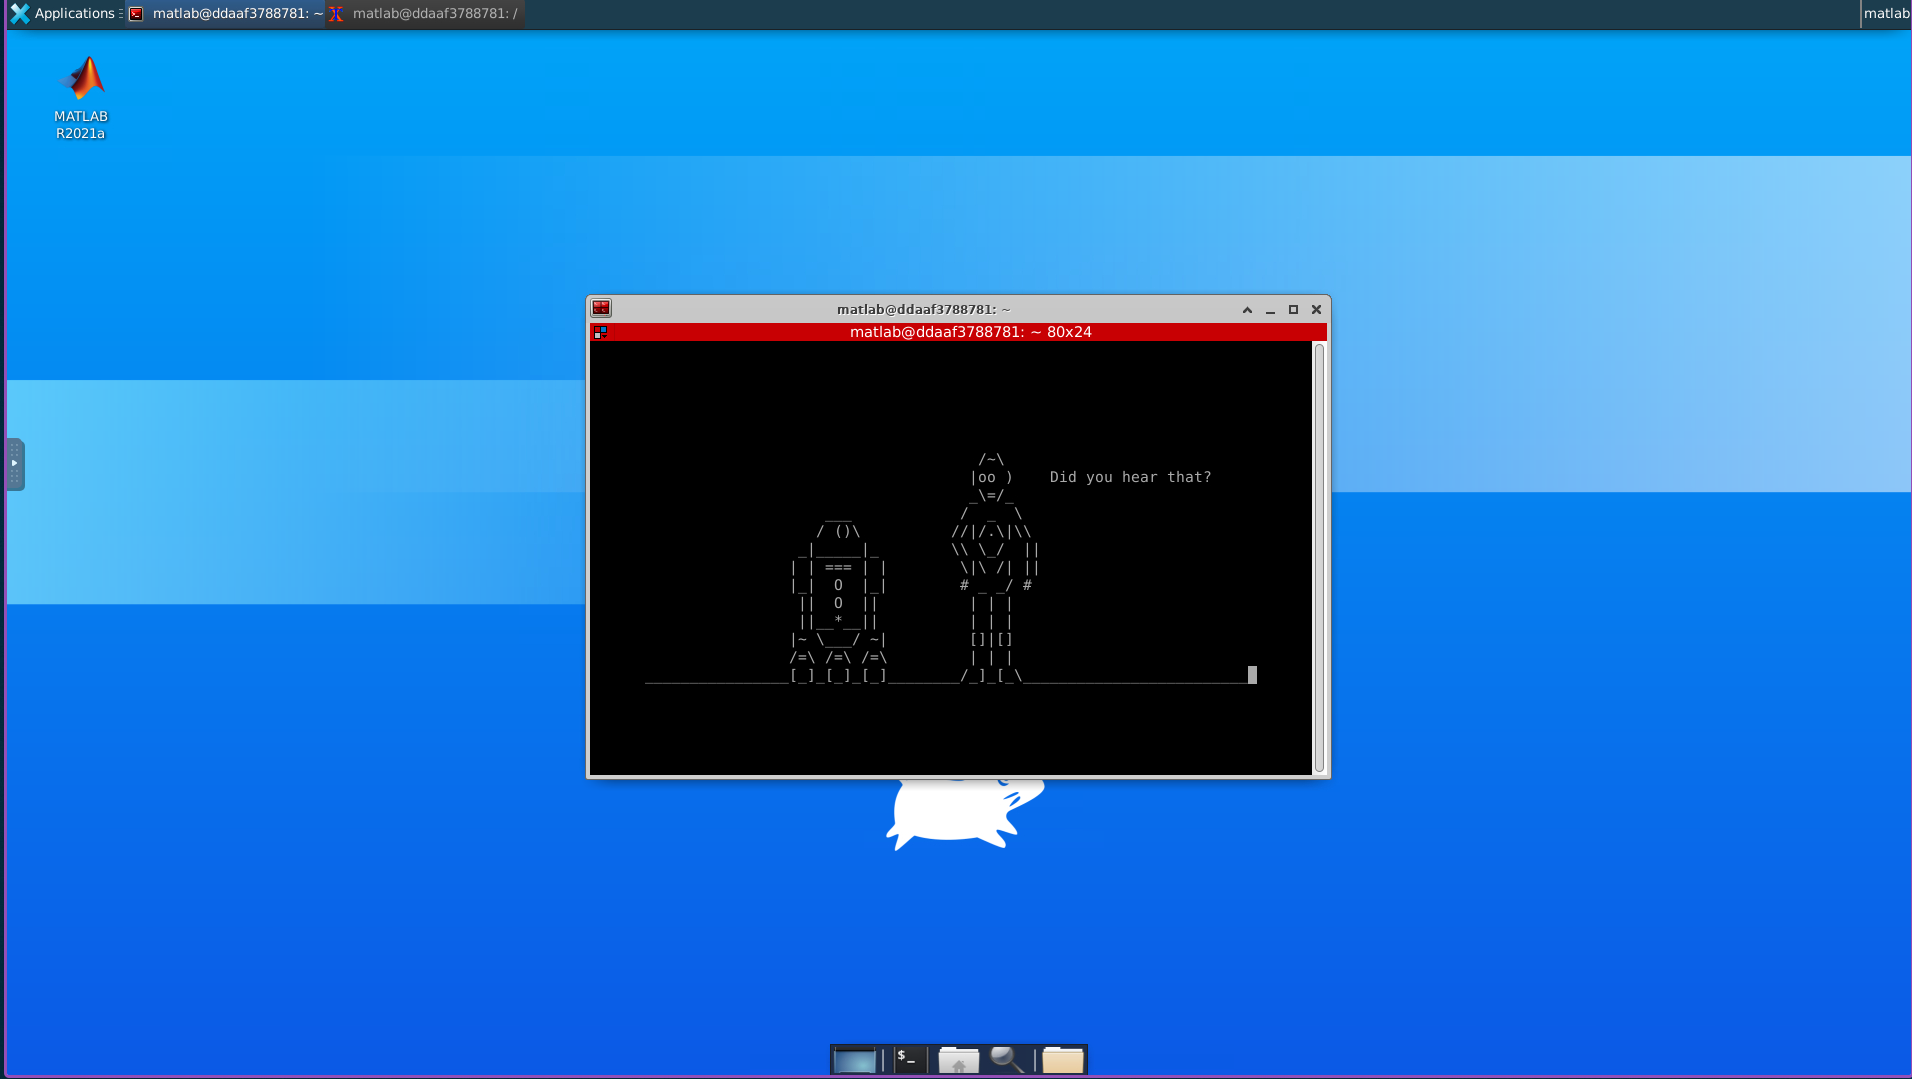This screenshot has width=1912, height=1079.
Task: Open the terminal window menu icon in titlebar
Action: (601, 309)
